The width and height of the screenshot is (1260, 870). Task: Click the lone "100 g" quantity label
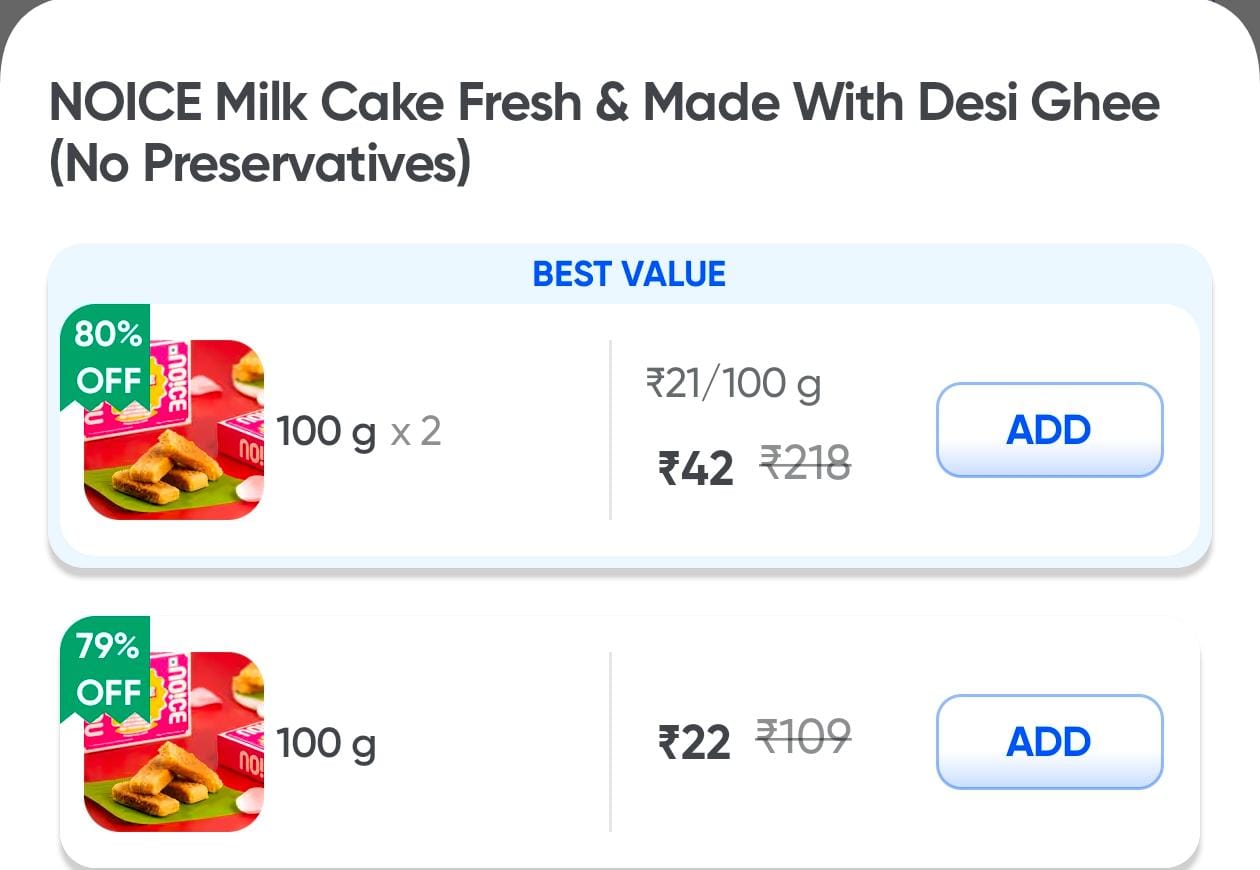tap(326, 744)
